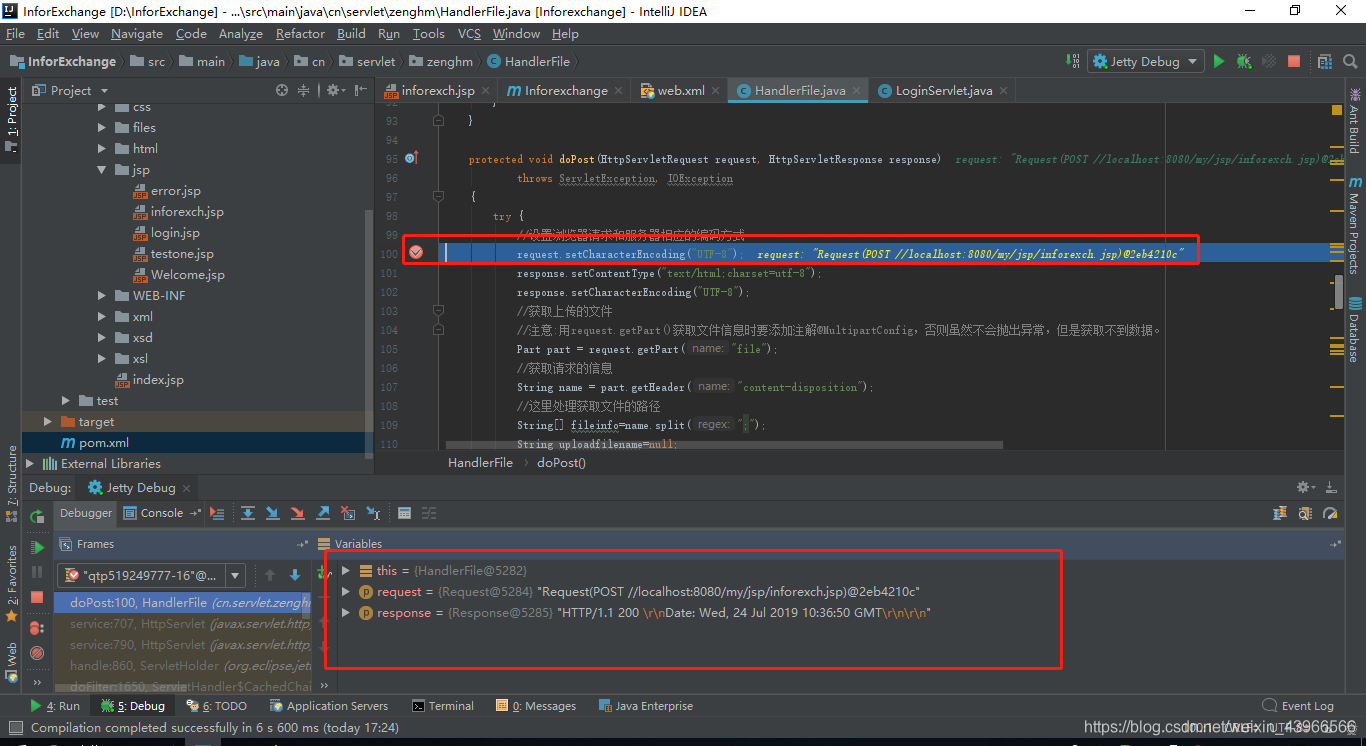
Task: Expand External Libraries node
Action: [x=30, y=464]
